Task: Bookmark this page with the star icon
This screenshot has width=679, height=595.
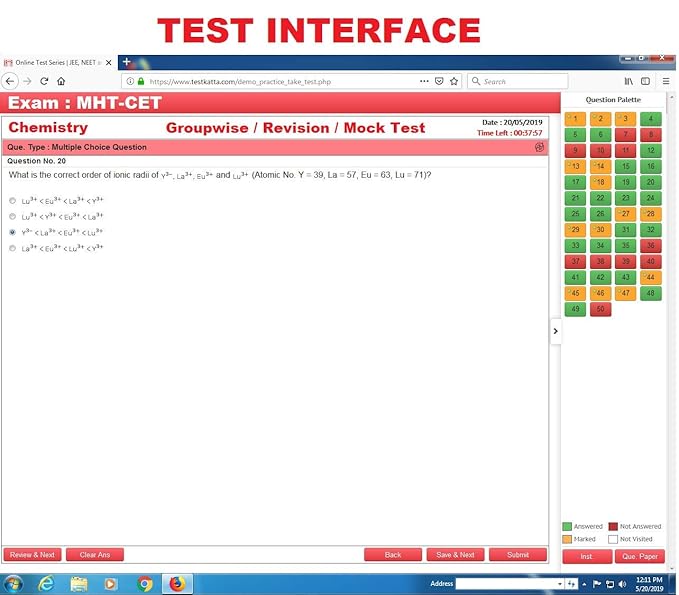Action: [454, 81]
